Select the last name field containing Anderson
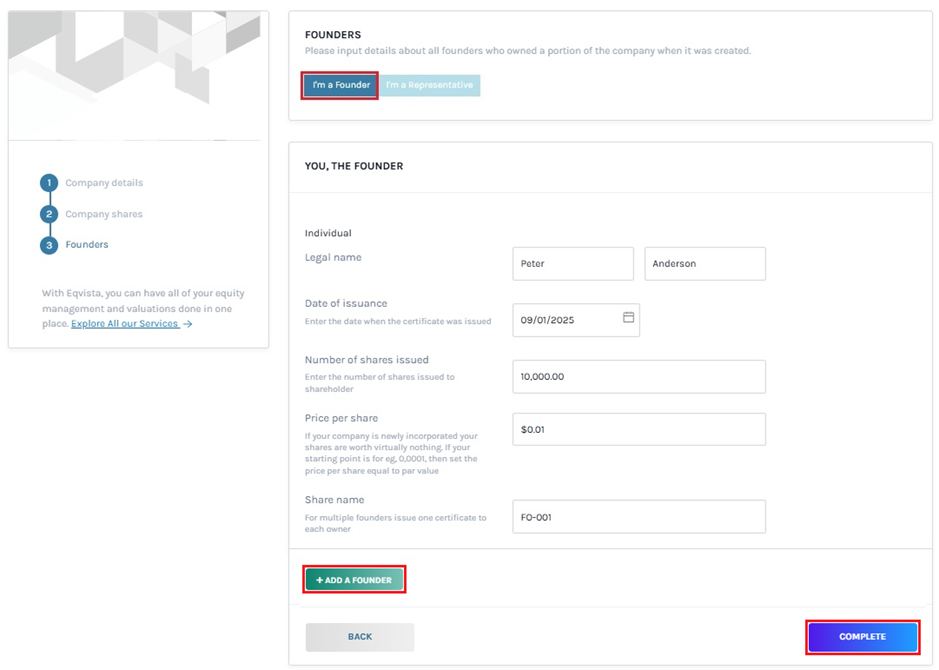The image size is (939, 670). [x=705, y=263]
